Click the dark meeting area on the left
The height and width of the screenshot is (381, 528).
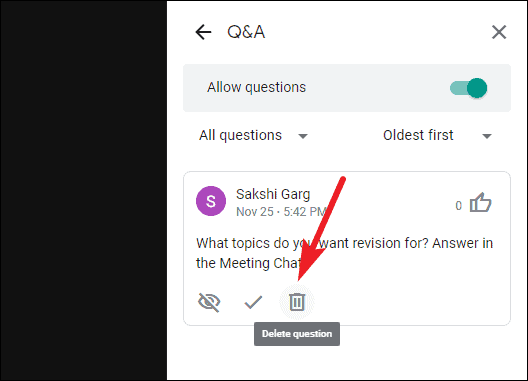(84, 190)
